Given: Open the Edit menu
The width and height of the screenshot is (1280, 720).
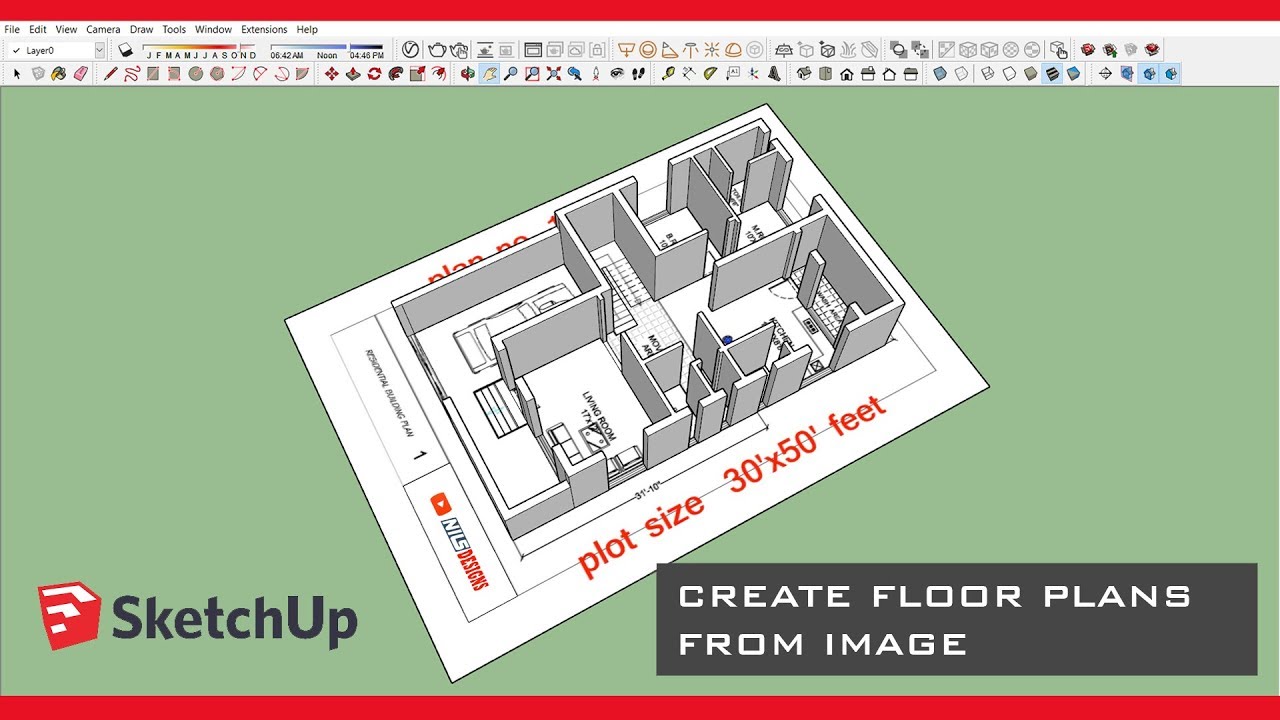Looking at the screenshot, I should click(x=38, y=30).
